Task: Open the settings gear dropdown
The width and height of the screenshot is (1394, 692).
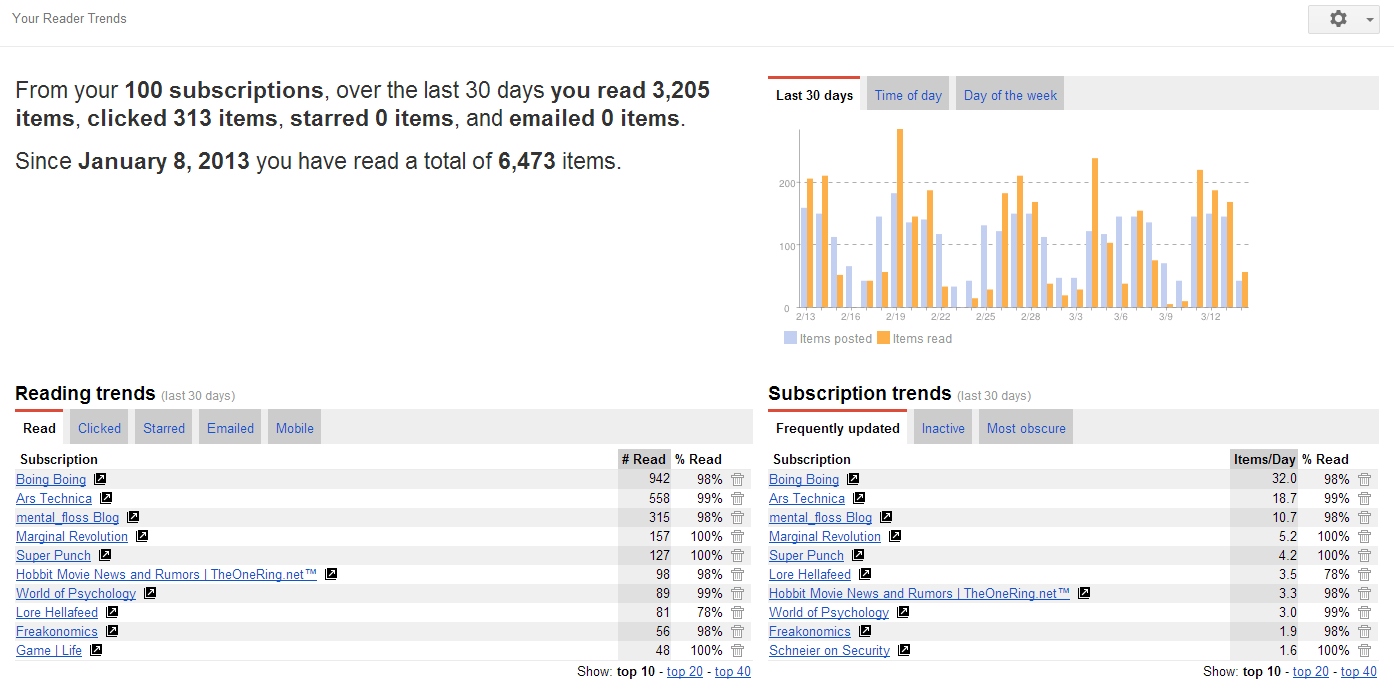Action: [x=1343, y=19]
